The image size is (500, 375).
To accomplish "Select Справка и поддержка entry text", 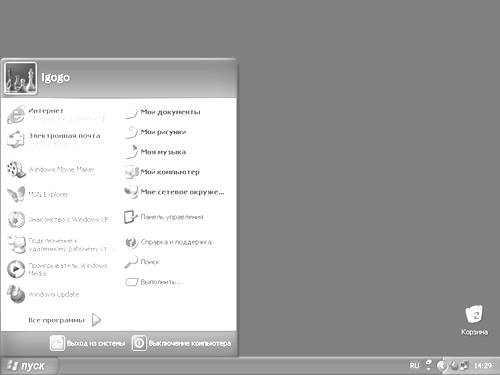I will 176,242.
